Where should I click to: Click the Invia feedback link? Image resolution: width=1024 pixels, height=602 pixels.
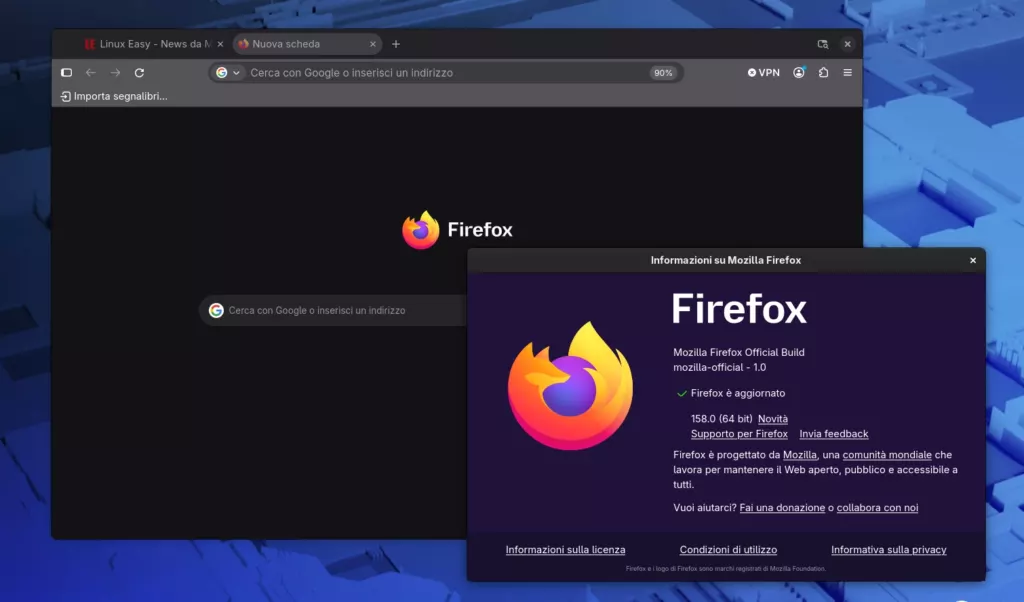(x=834, y=434)
